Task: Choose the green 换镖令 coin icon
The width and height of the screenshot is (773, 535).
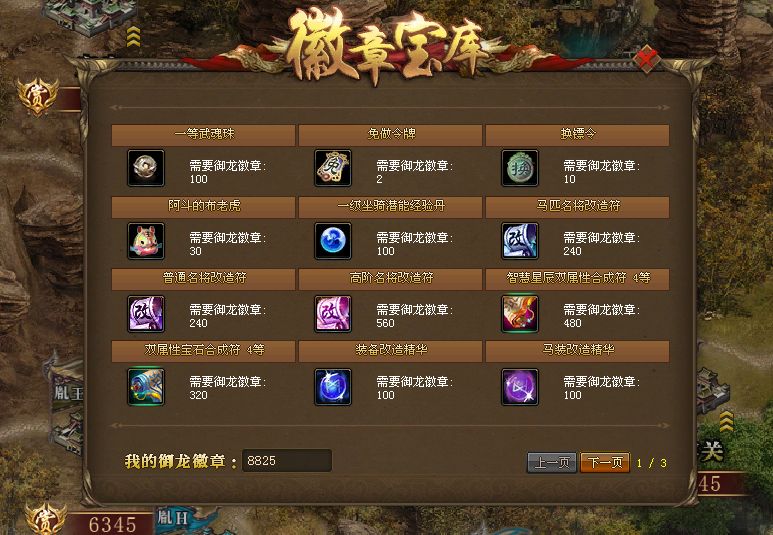Action: [520, 168]
